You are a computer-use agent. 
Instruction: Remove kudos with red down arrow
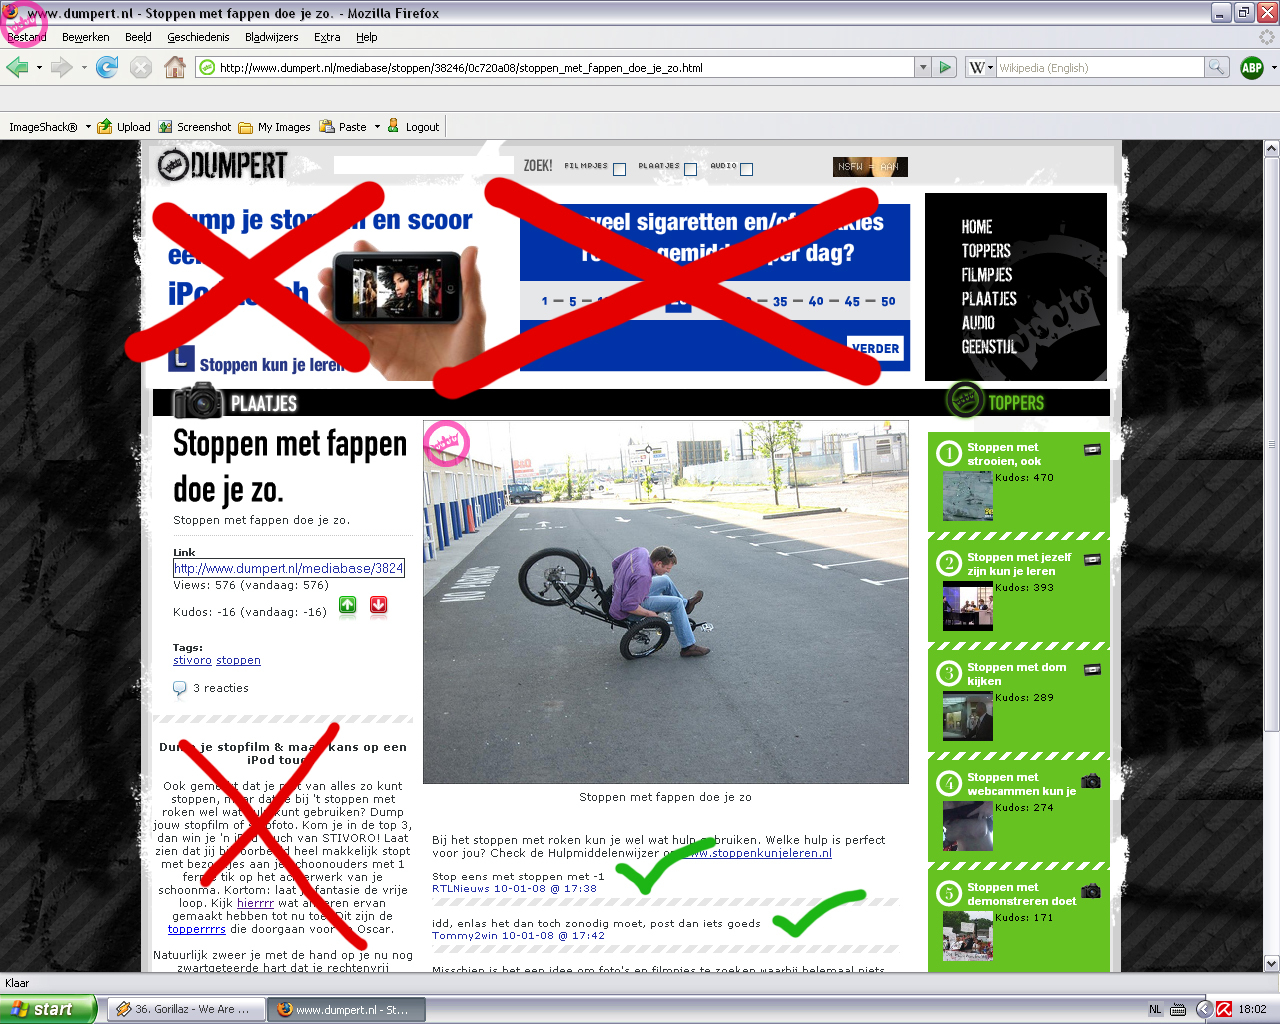378,605
